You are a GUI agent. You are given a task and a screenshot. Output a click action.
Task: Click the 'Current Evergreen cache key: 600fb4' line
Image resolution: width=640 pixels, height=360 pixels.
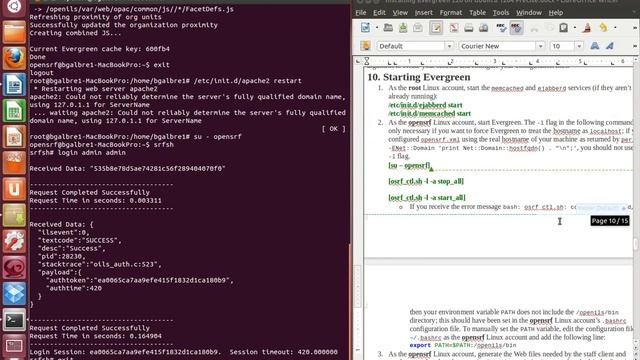pyautogui.click(x=100, y=49)
